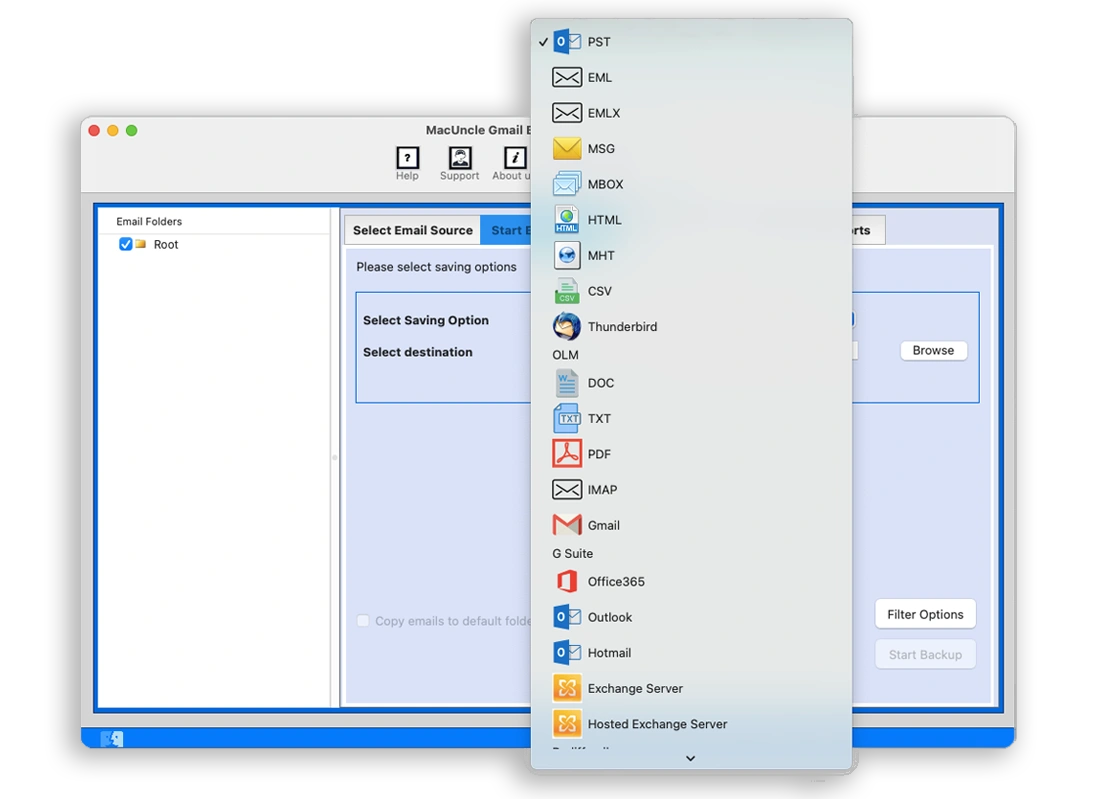Uncheck the Root folder checkbox

coord(125,244)
